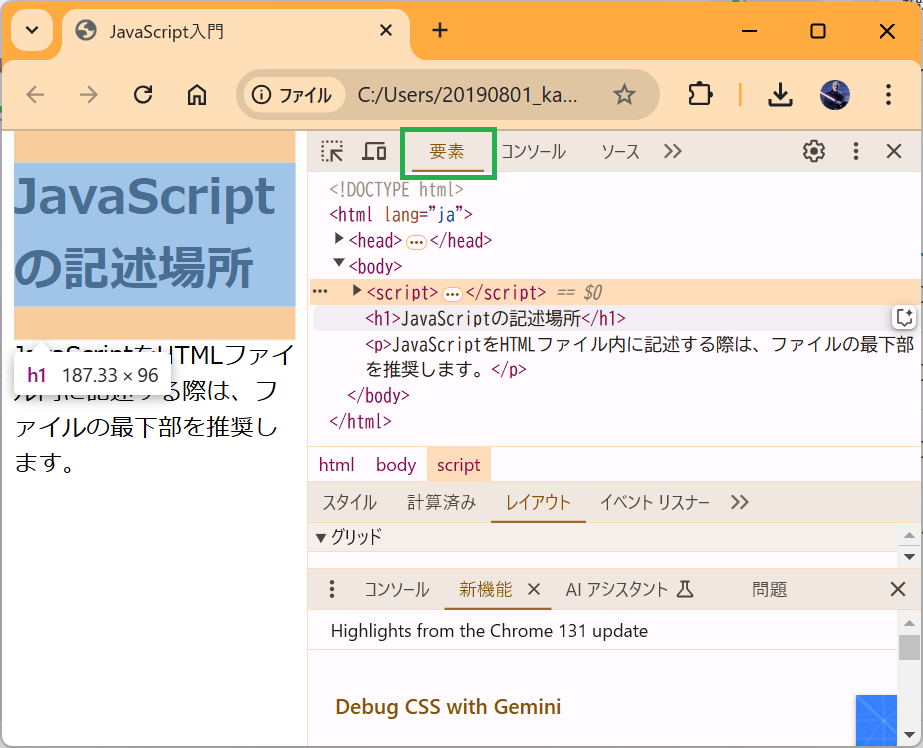Image resolution: width=923 pixels, height=748 pixels.
Task: Click the address bar URL field
Action: coord(468,95)
